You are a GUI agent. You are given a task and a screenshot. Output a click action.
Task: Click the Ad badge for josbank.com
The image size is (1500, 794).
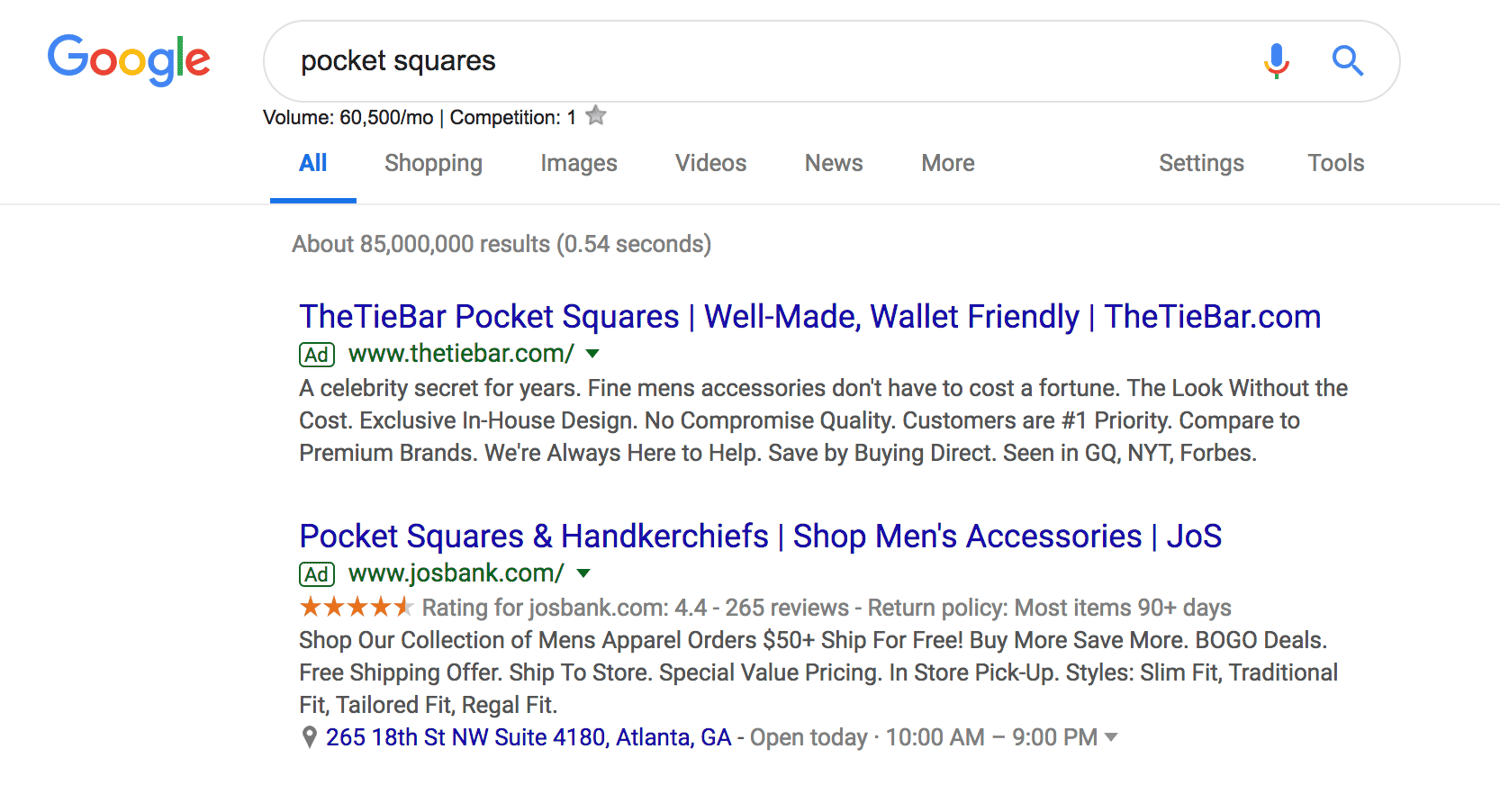click(317, 574)
